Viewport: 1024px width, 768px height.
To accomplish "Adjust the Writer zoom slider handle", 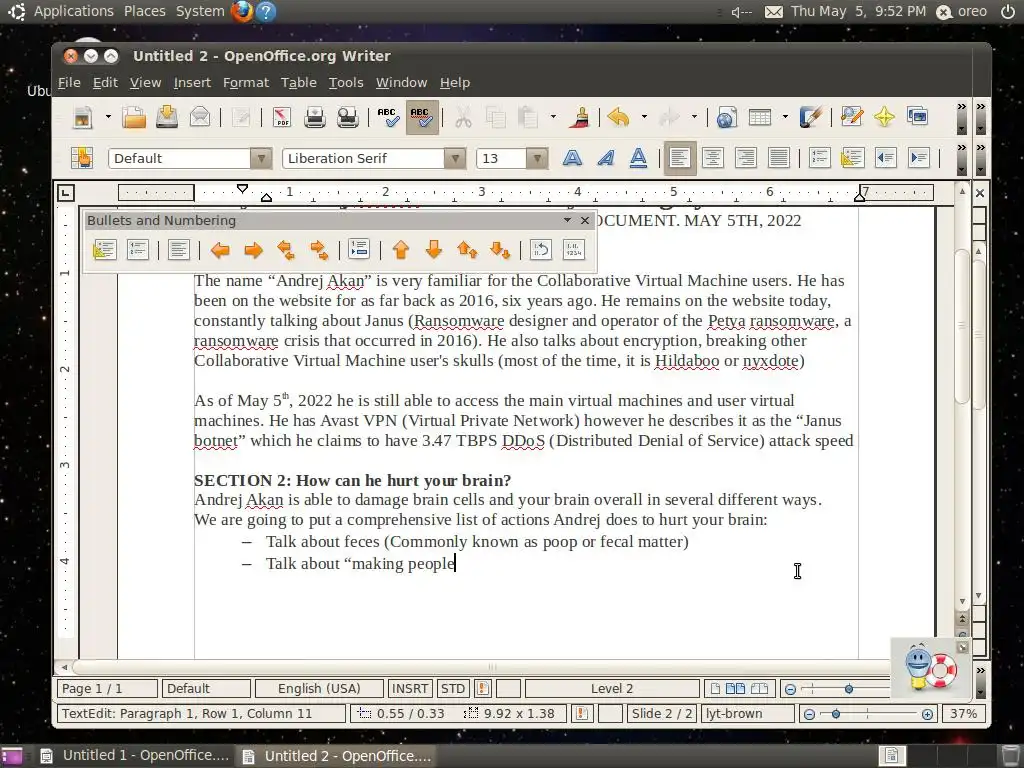I will 848,689.
